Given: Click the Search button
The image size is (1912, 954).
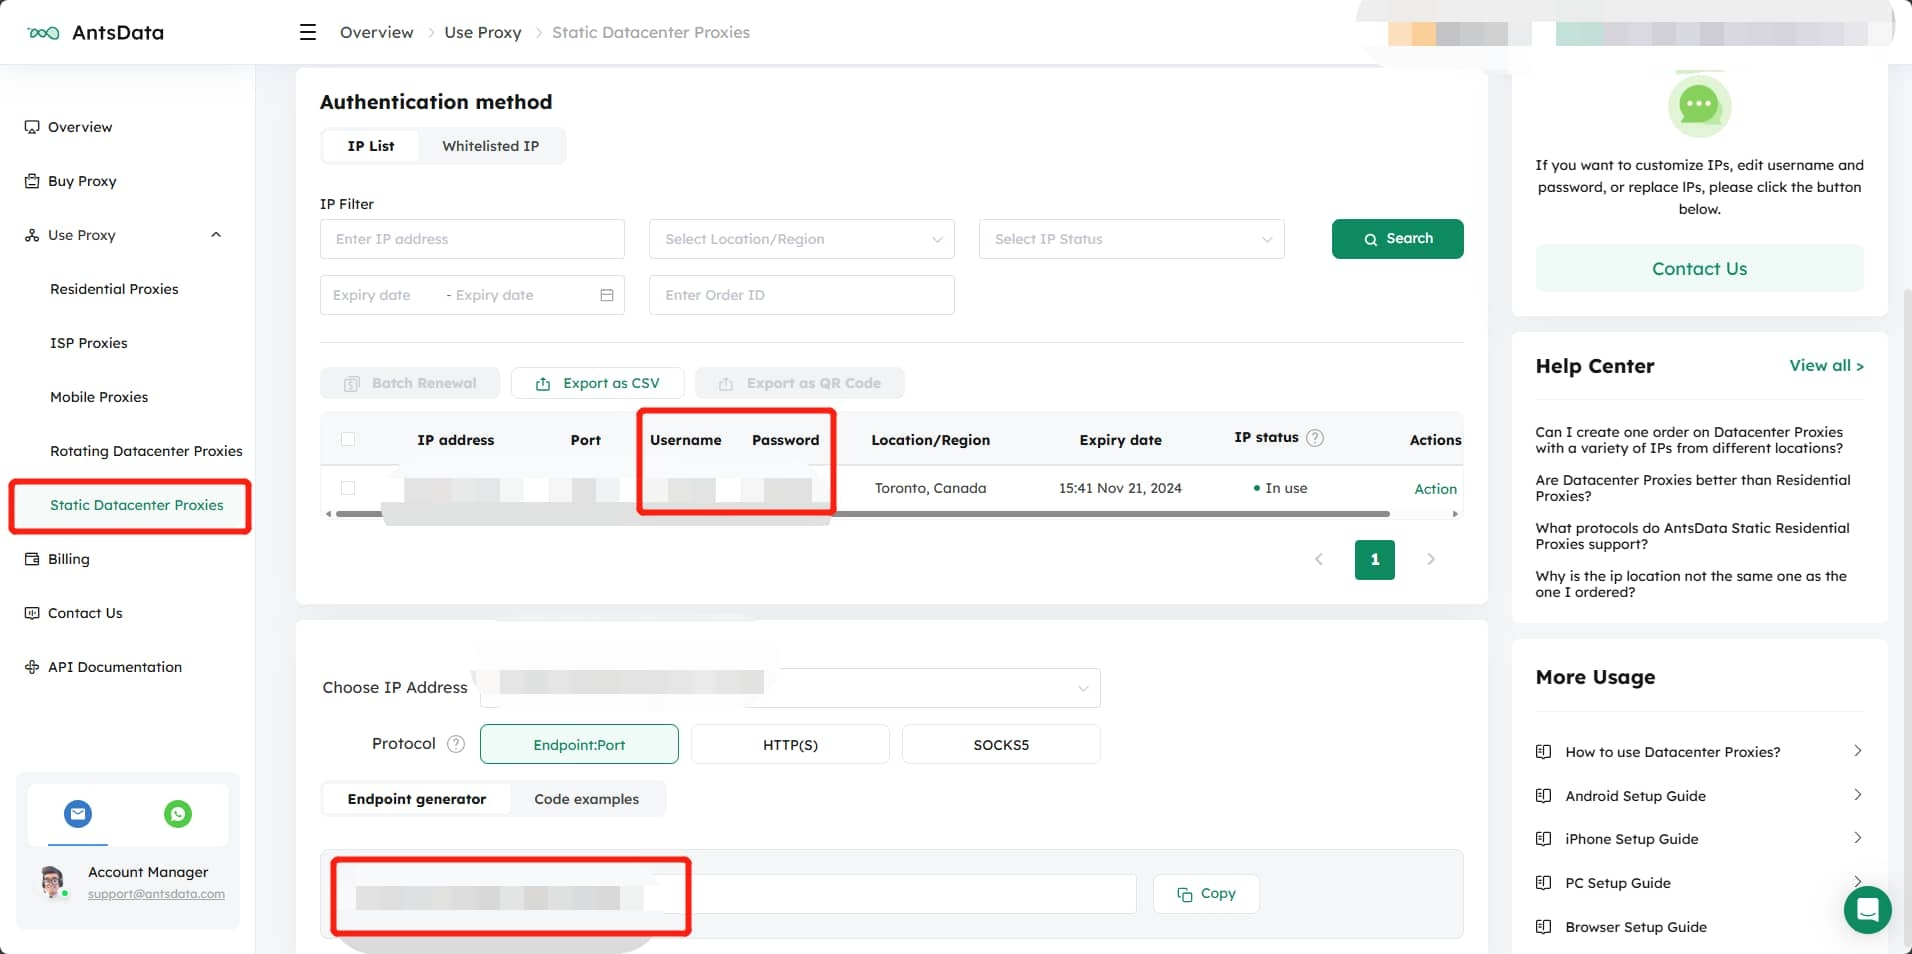Looking at the screenshot, I should click(1398, 239).
